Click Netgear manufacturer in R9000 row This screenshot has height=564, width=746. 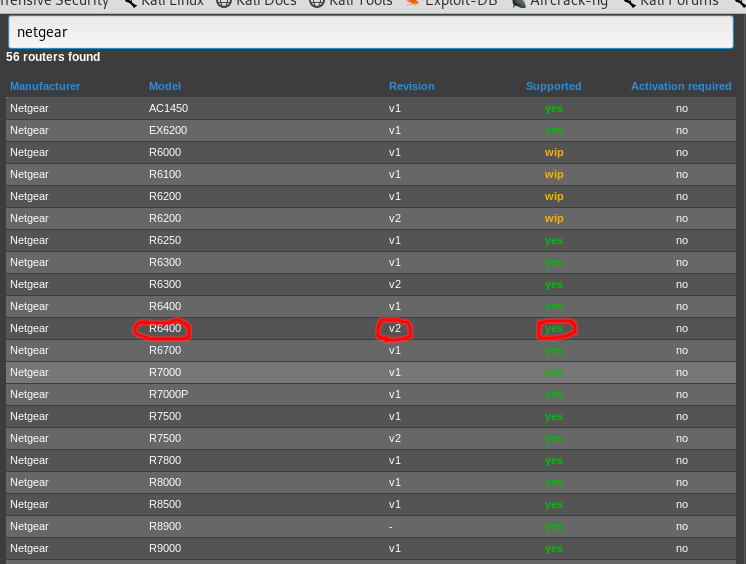[29, 548]
